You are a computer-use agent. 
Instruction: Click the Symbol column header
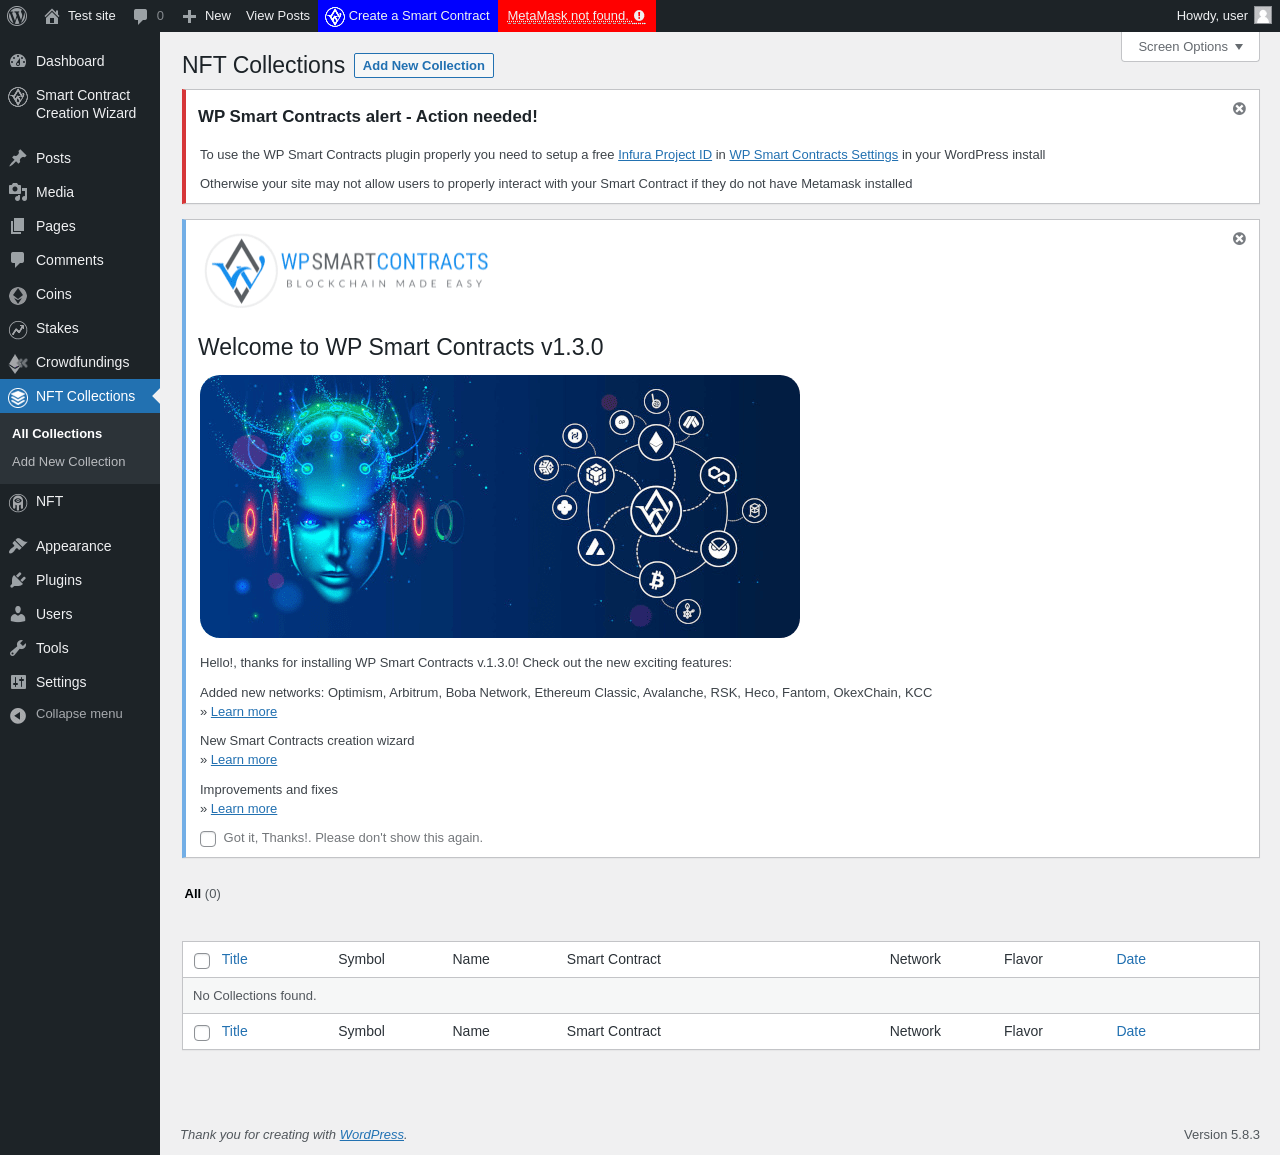(361, 959)
